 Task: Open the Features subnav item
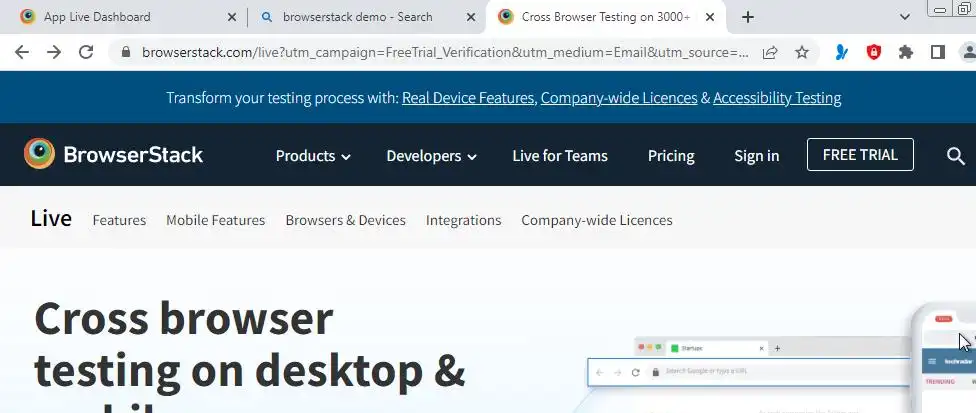pos(120,220)
